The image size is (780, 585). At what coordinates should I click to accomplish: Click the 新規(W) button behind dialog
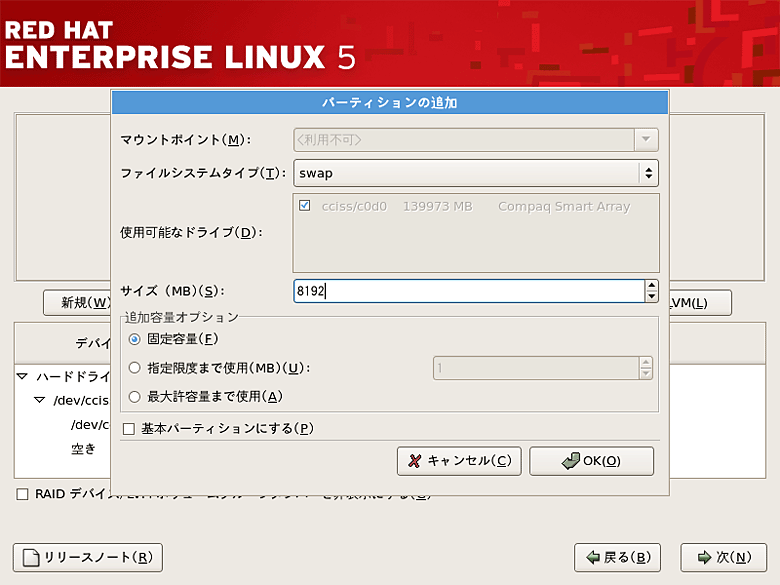[x=78, y=302]
